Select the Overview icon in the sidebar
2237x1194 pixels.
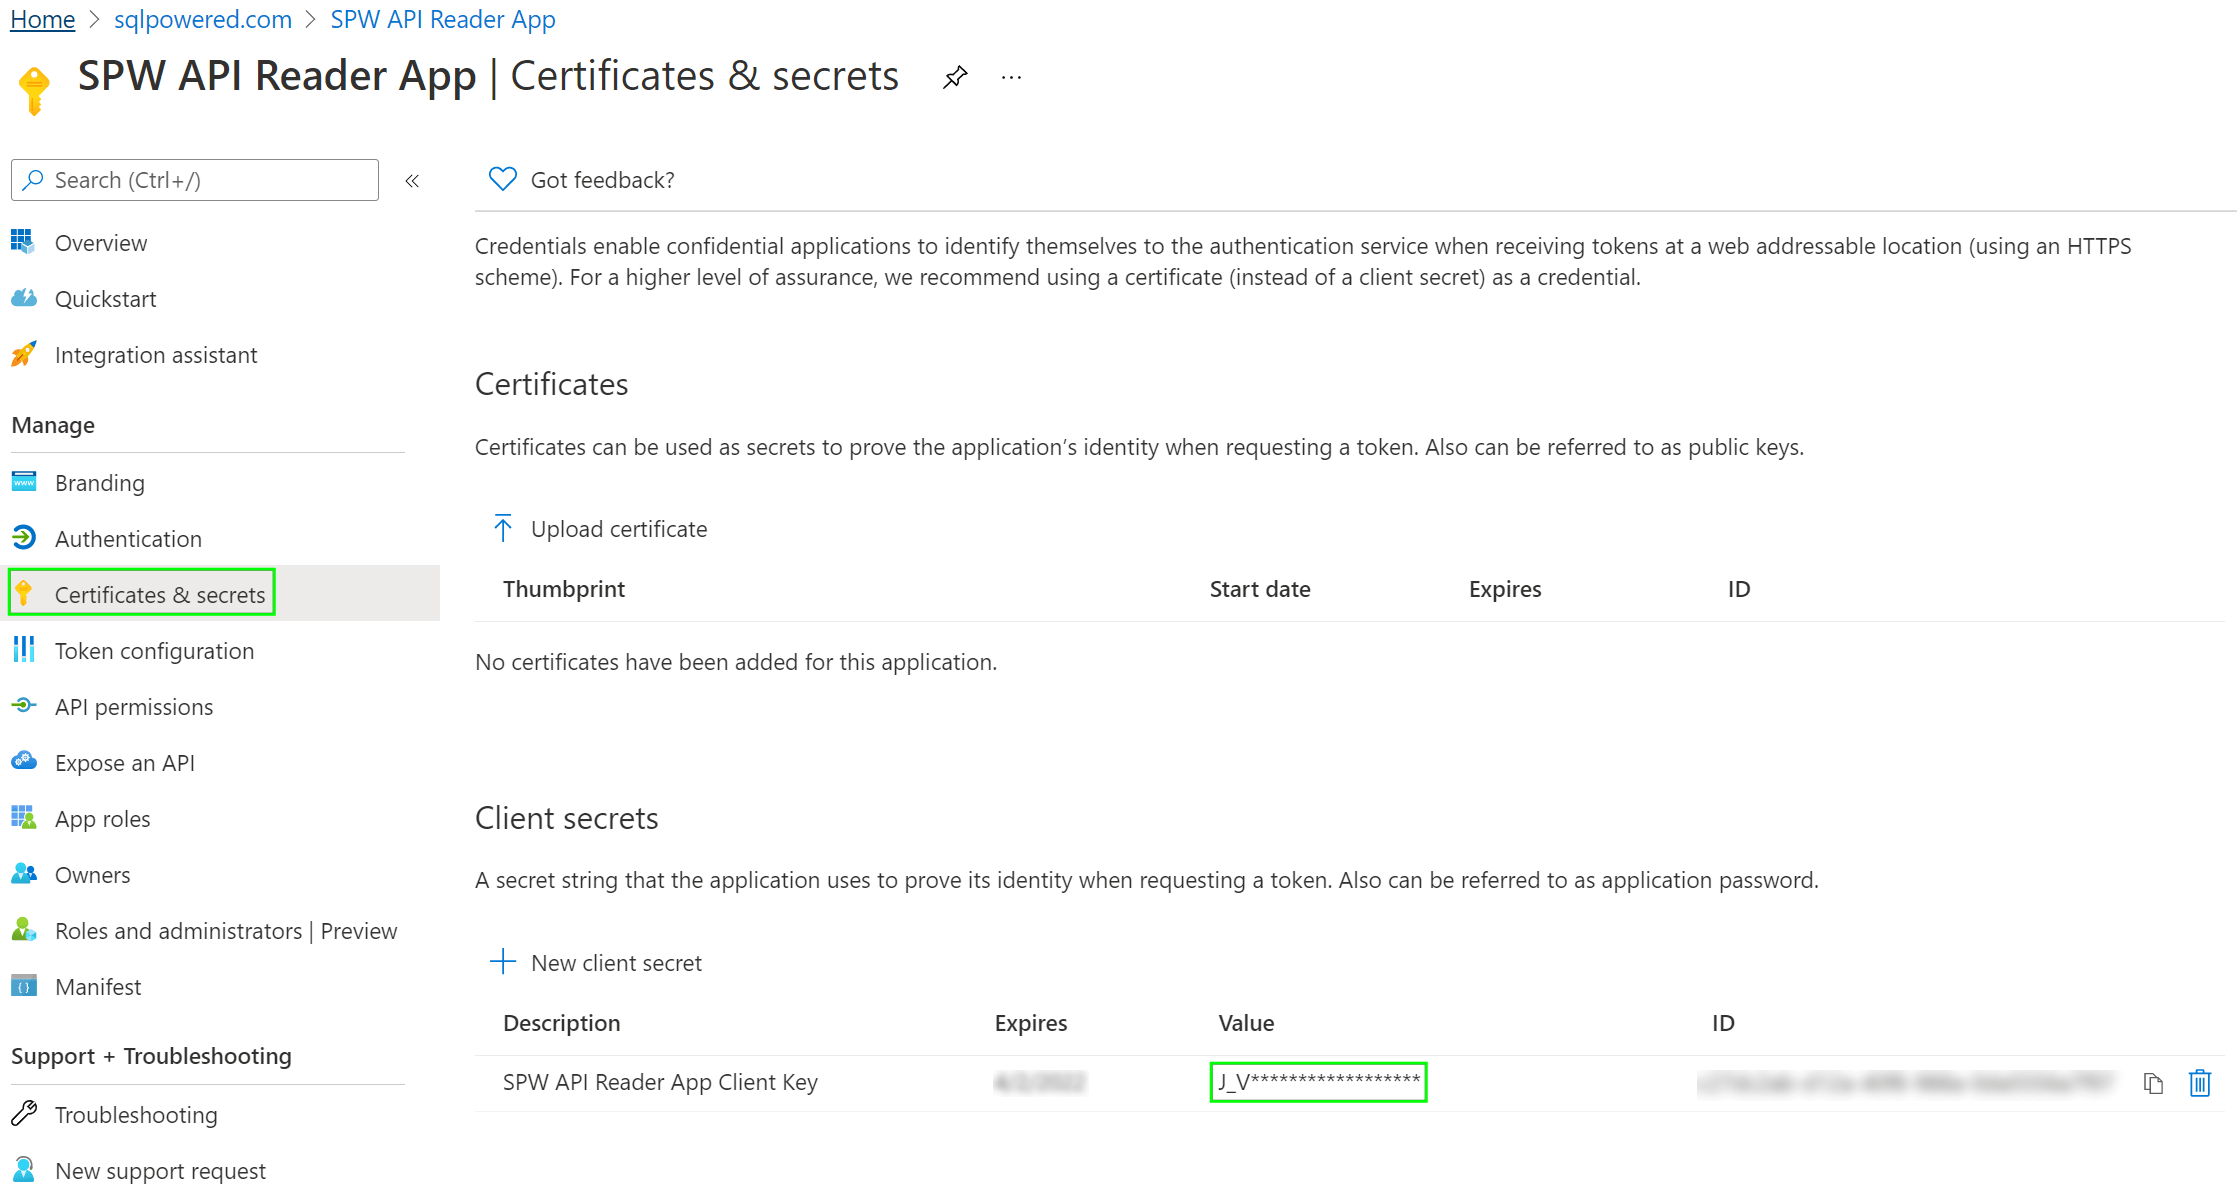[23, 242]
